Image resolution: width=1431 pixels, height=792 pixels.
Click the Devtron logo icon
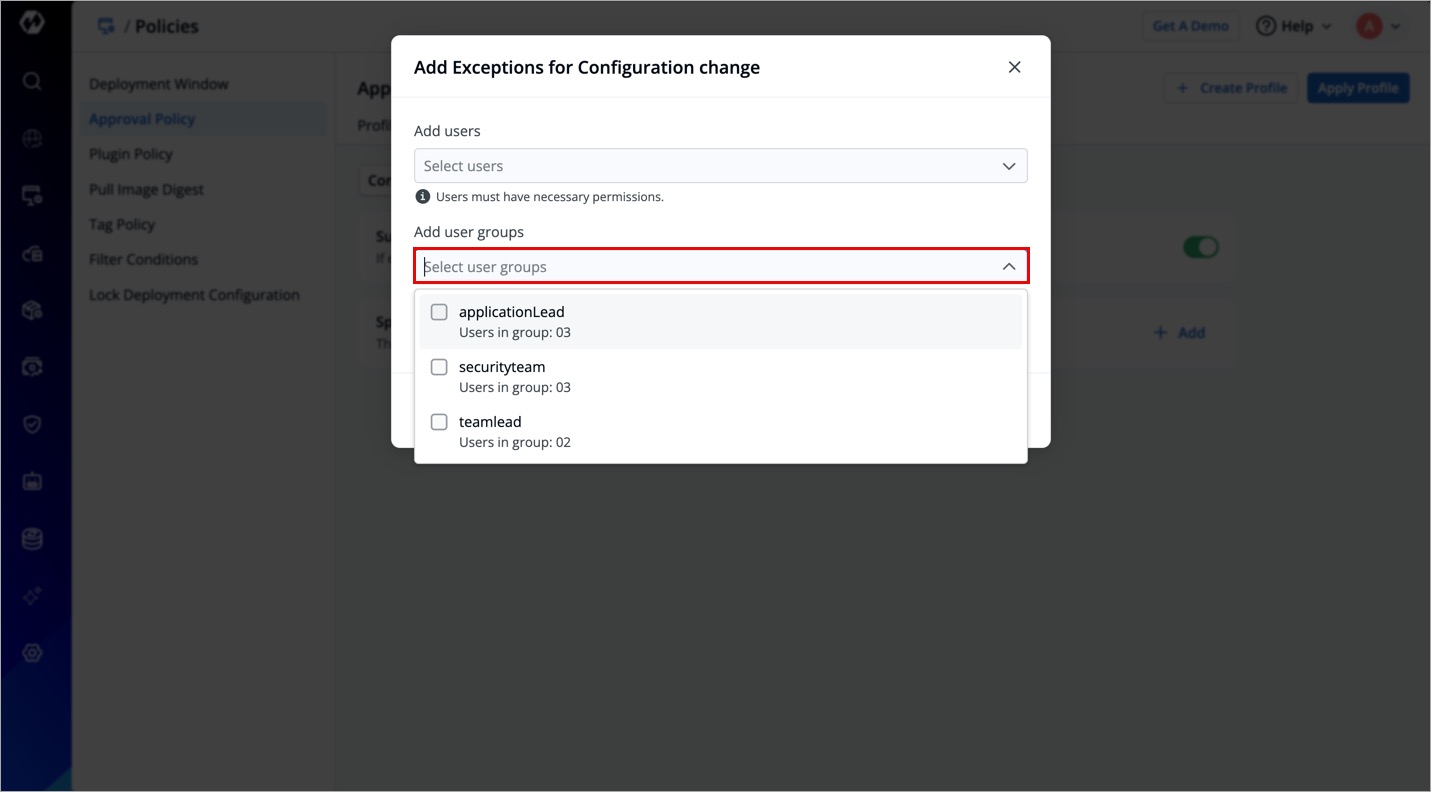pyautogui.click(x=32, y=26)
